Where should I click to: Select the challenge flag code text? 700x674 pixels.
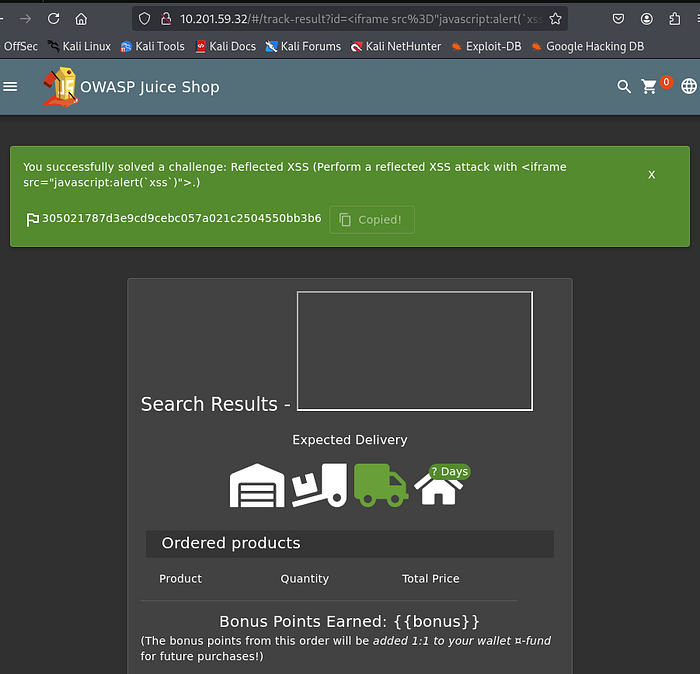182,218
